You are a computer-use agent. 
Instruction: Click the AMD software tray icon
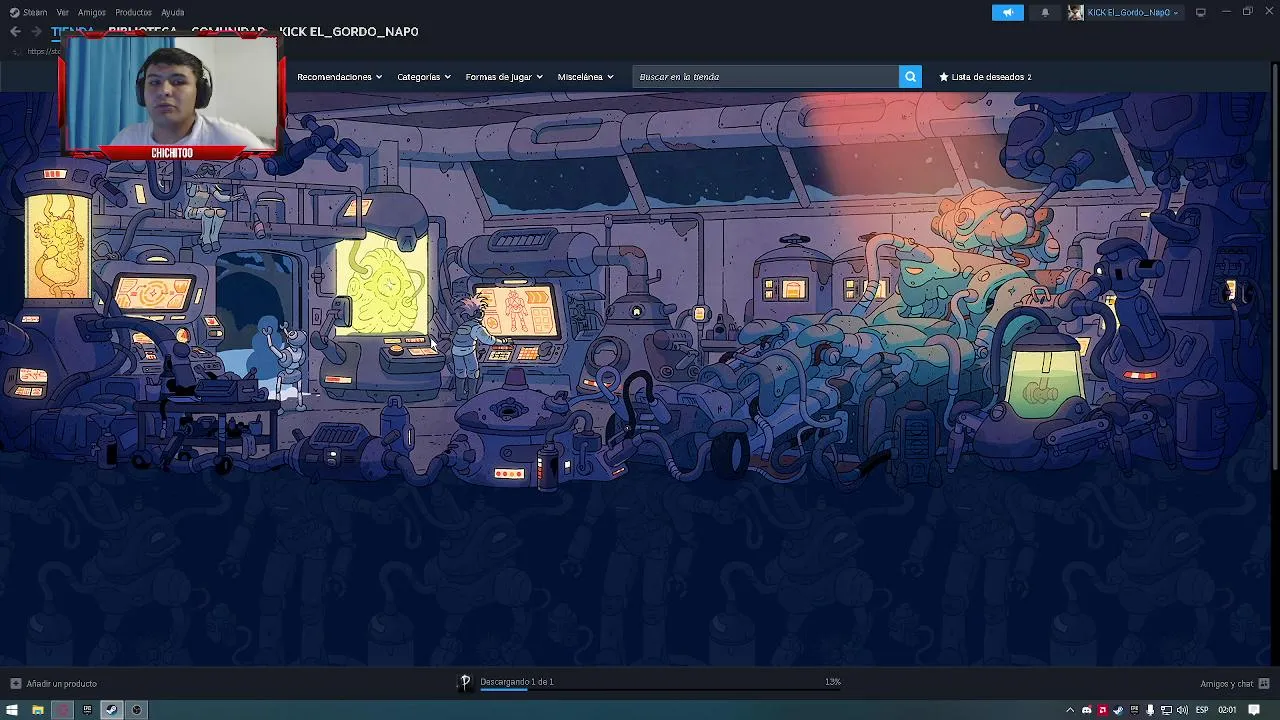pos(1102,710)
